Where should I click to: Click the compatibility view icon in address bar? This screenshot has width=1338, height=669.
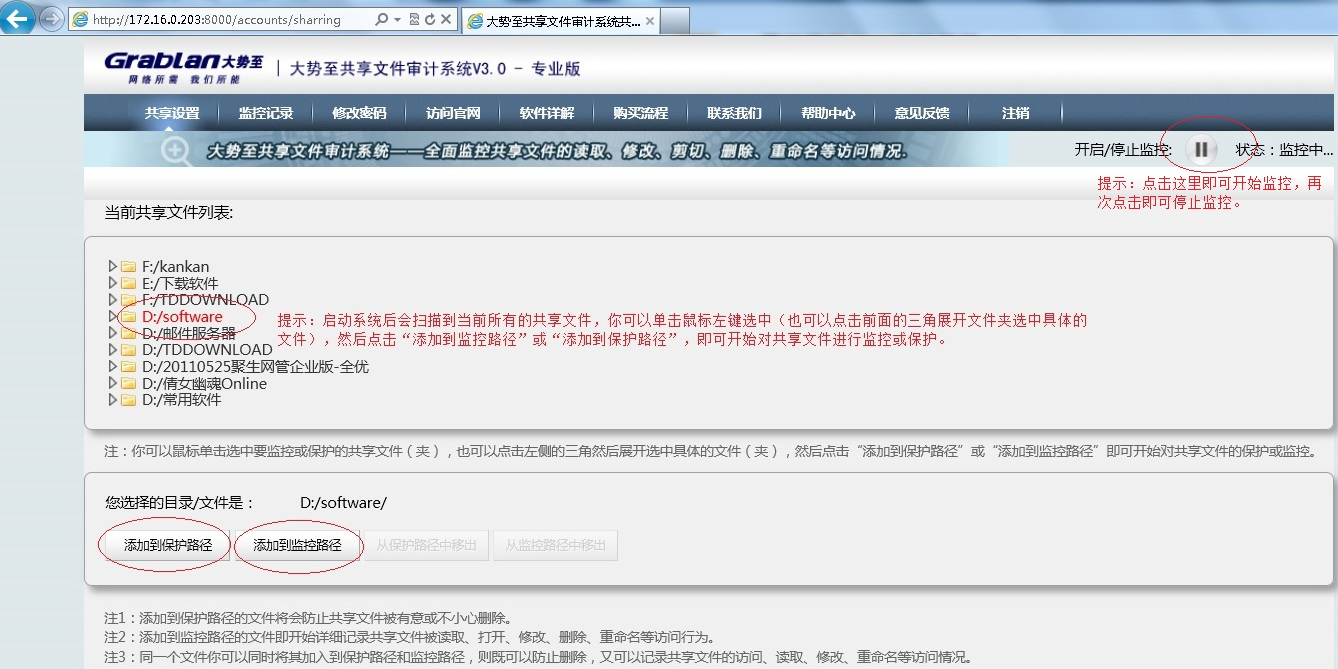413,20
